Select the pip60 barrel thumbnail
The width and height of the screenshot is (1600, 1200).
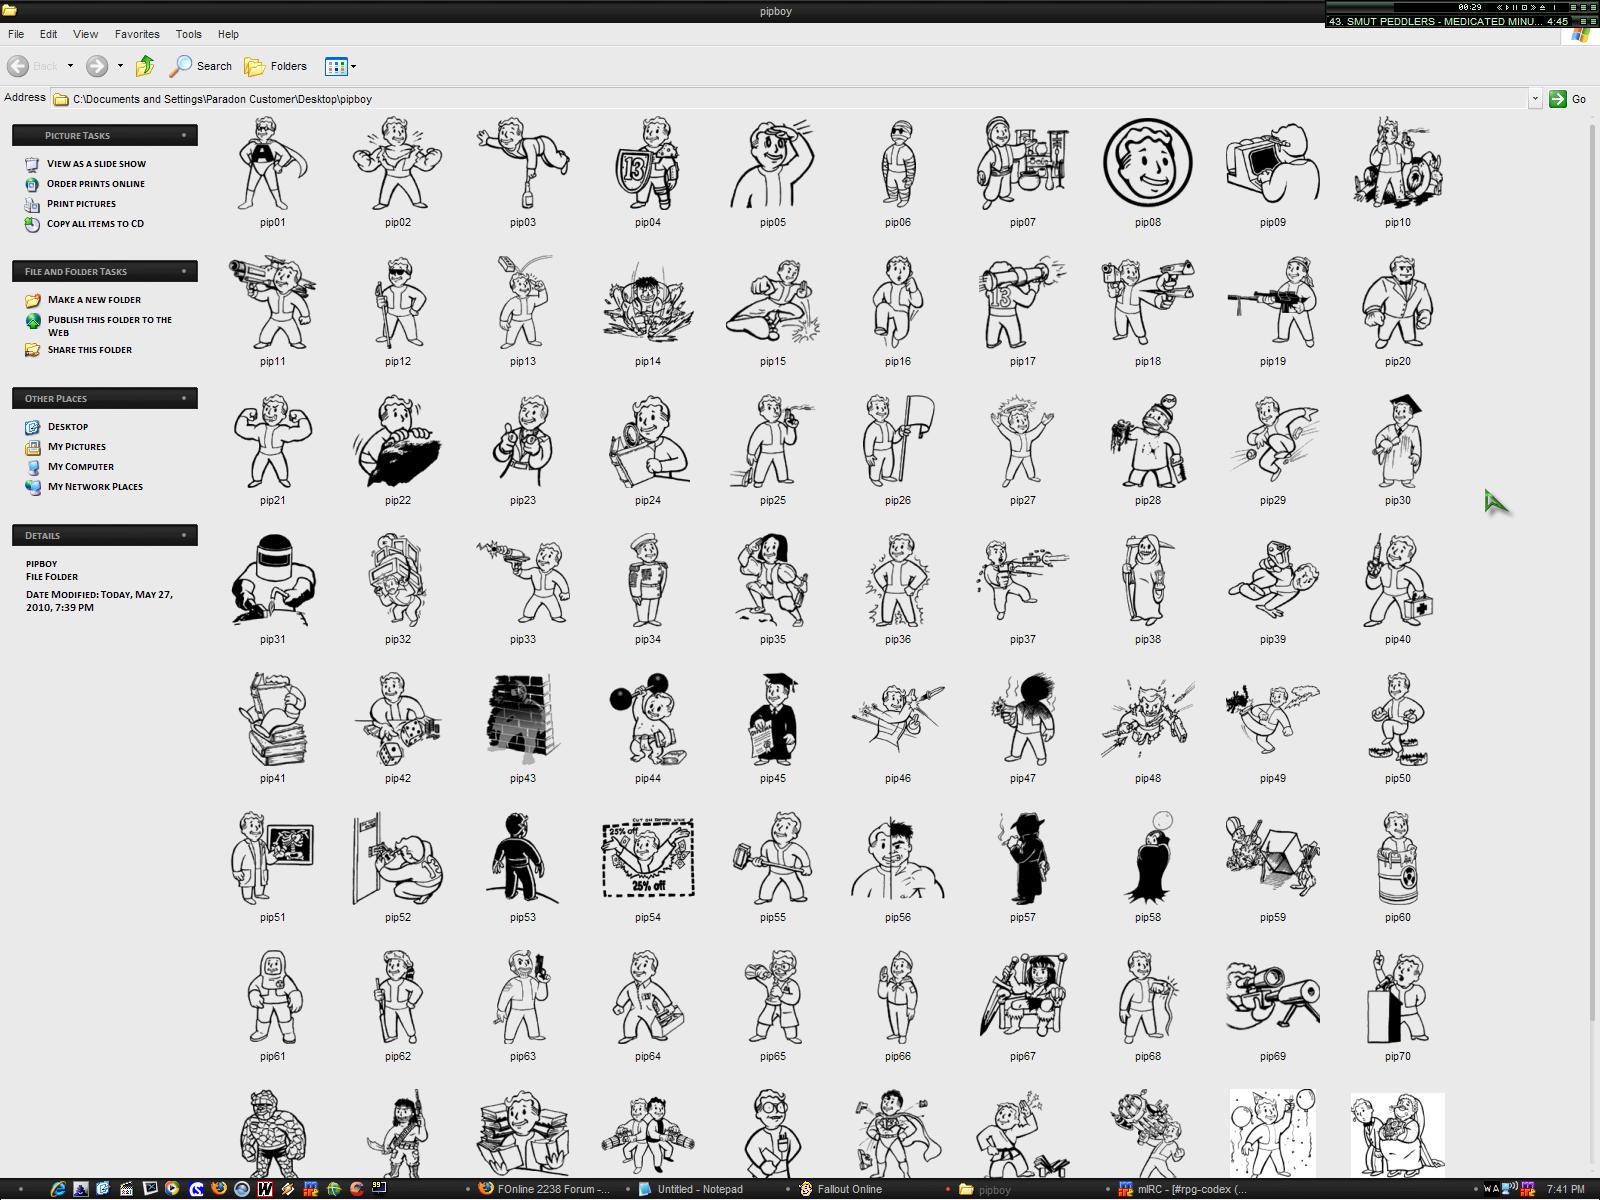coord(1398,858)
